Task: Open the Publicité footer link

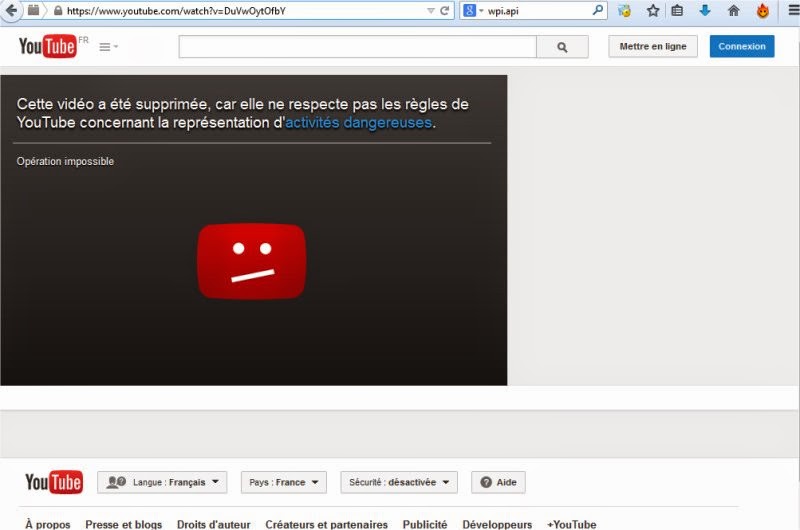Action: [x=425, y=524]
